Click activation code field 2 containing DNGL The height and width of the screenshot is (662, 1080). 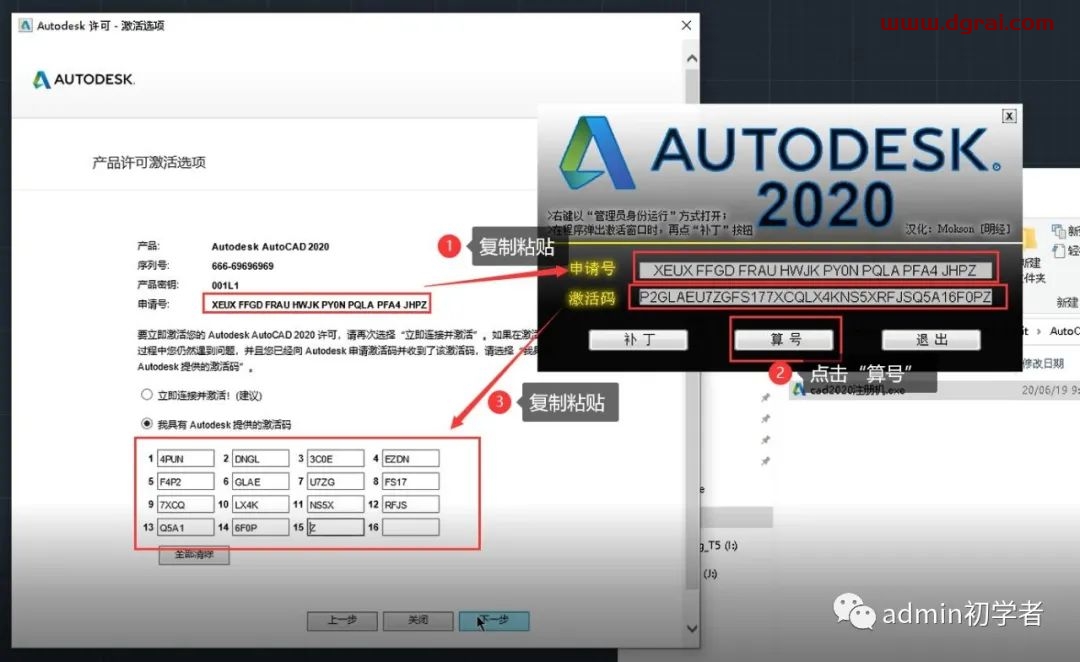(260, 459)
